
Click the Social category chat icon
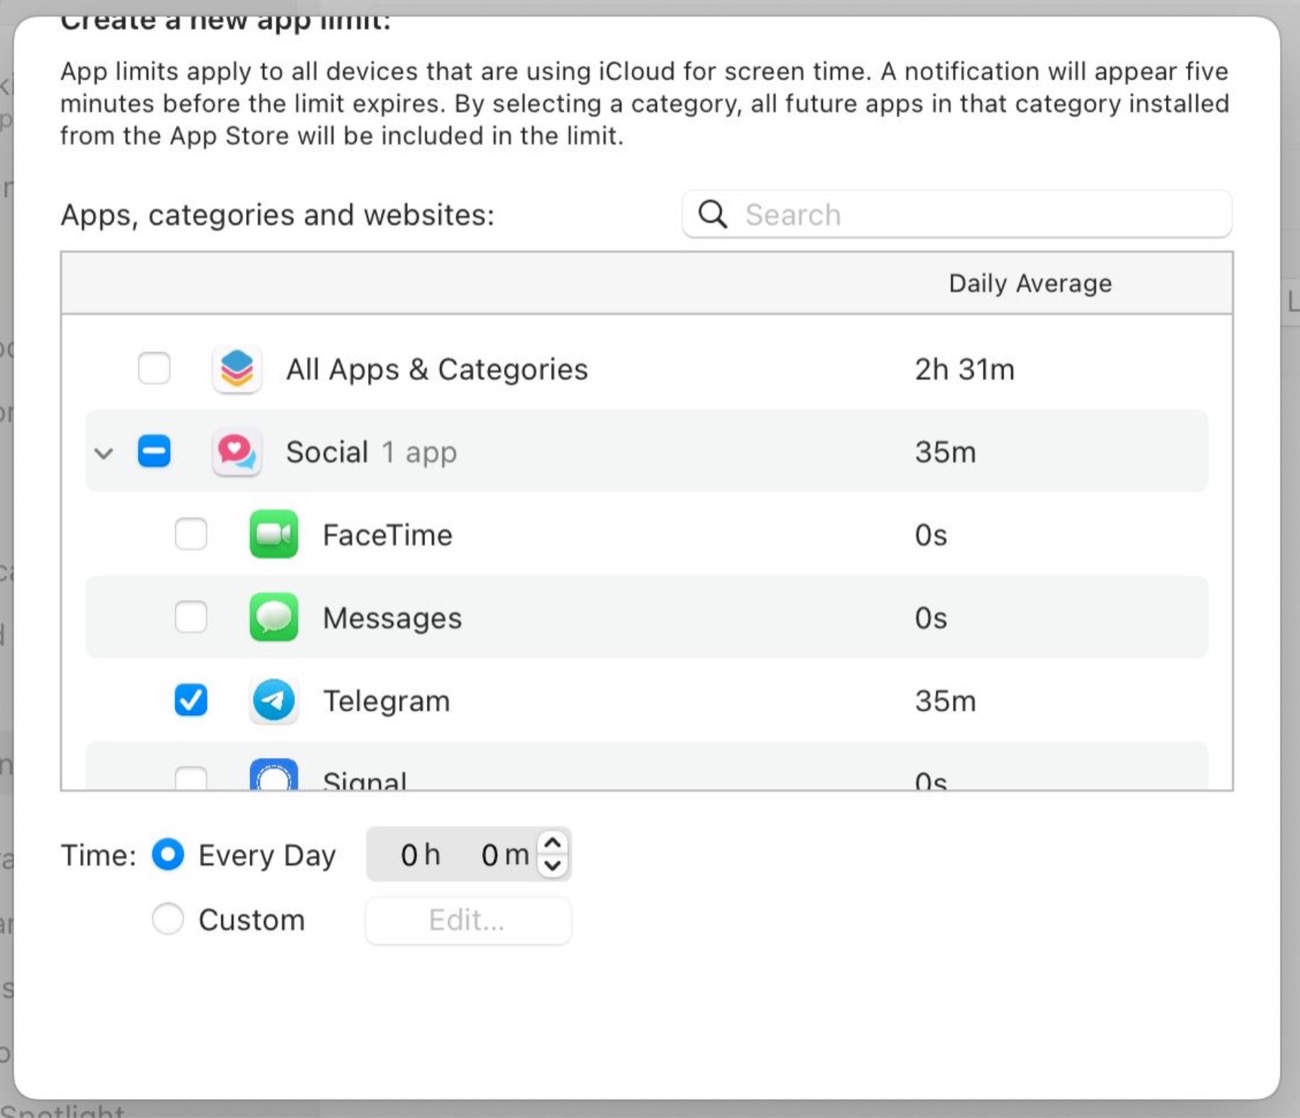pos(237,452)
